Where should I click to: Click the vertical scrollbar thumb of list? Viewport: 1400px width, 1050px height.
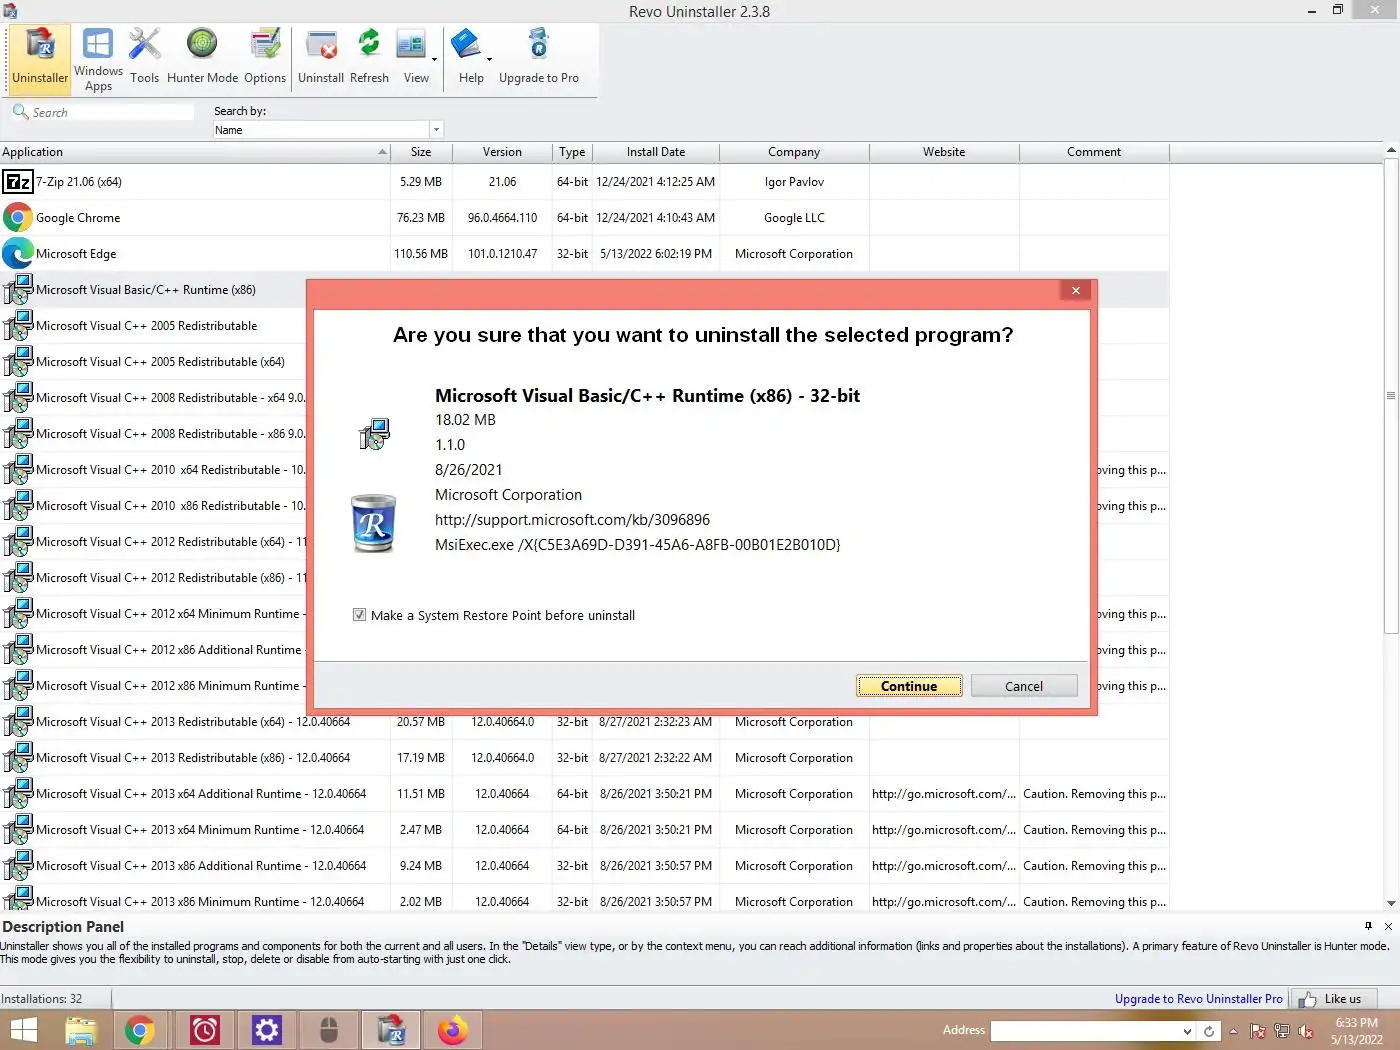click(1391, 395)
